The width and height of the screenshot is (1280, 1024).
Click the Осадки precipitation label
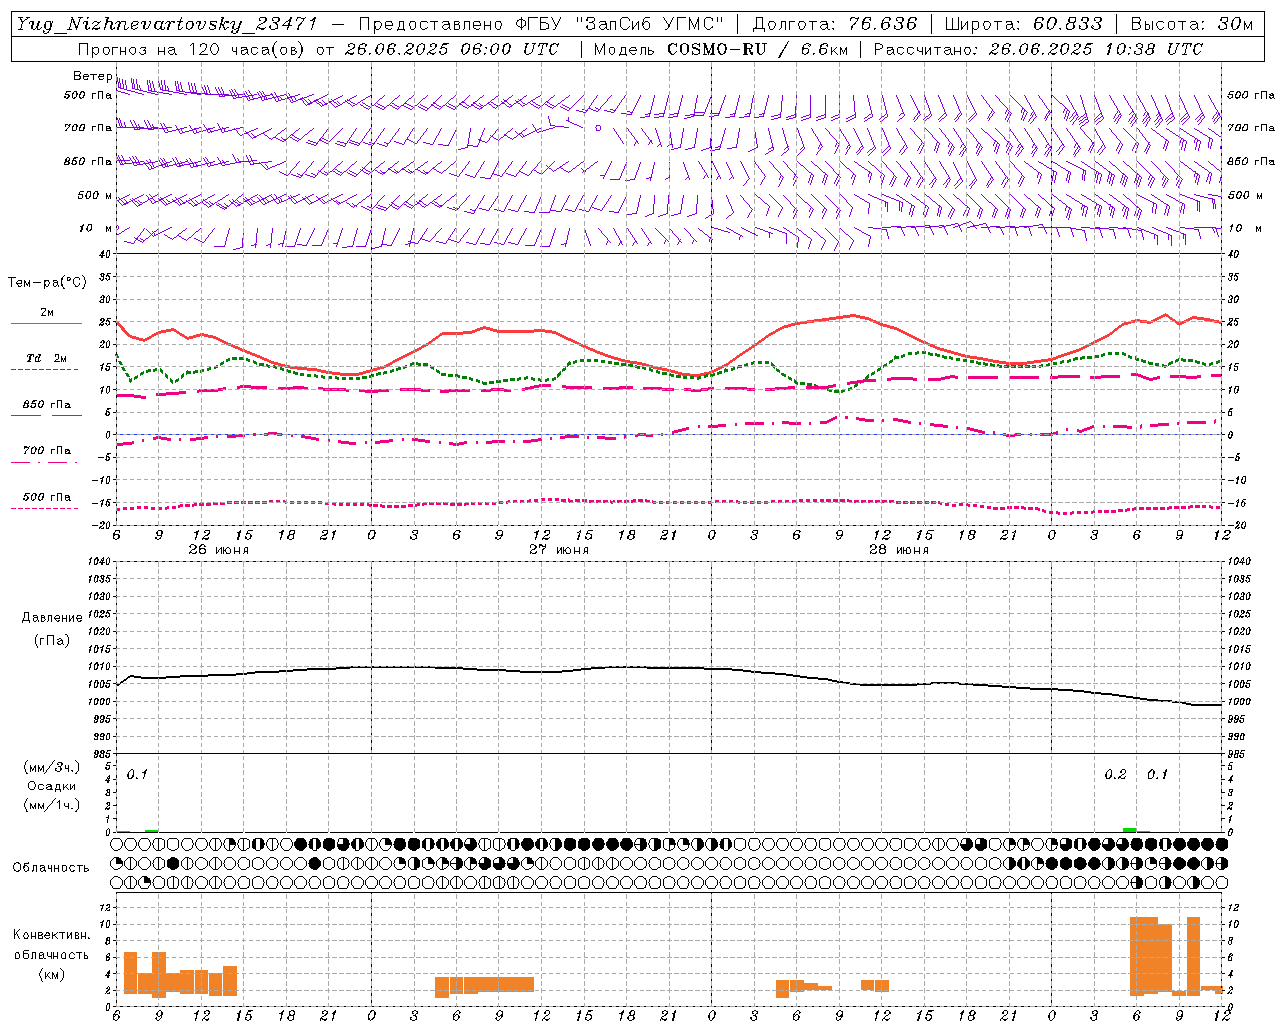tap(52, 786)
